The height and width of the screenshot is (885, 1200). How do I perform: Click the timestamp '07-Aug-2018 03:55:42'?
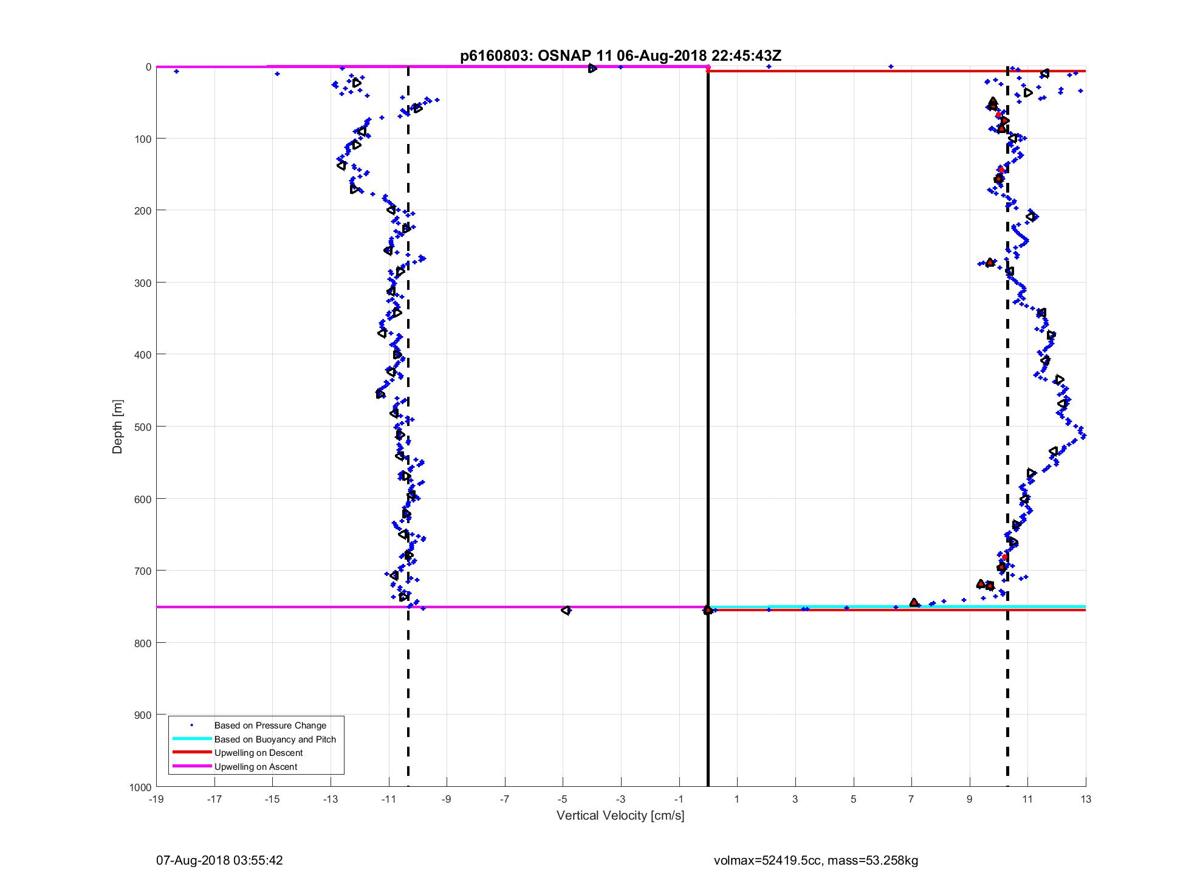click(220, 860)
